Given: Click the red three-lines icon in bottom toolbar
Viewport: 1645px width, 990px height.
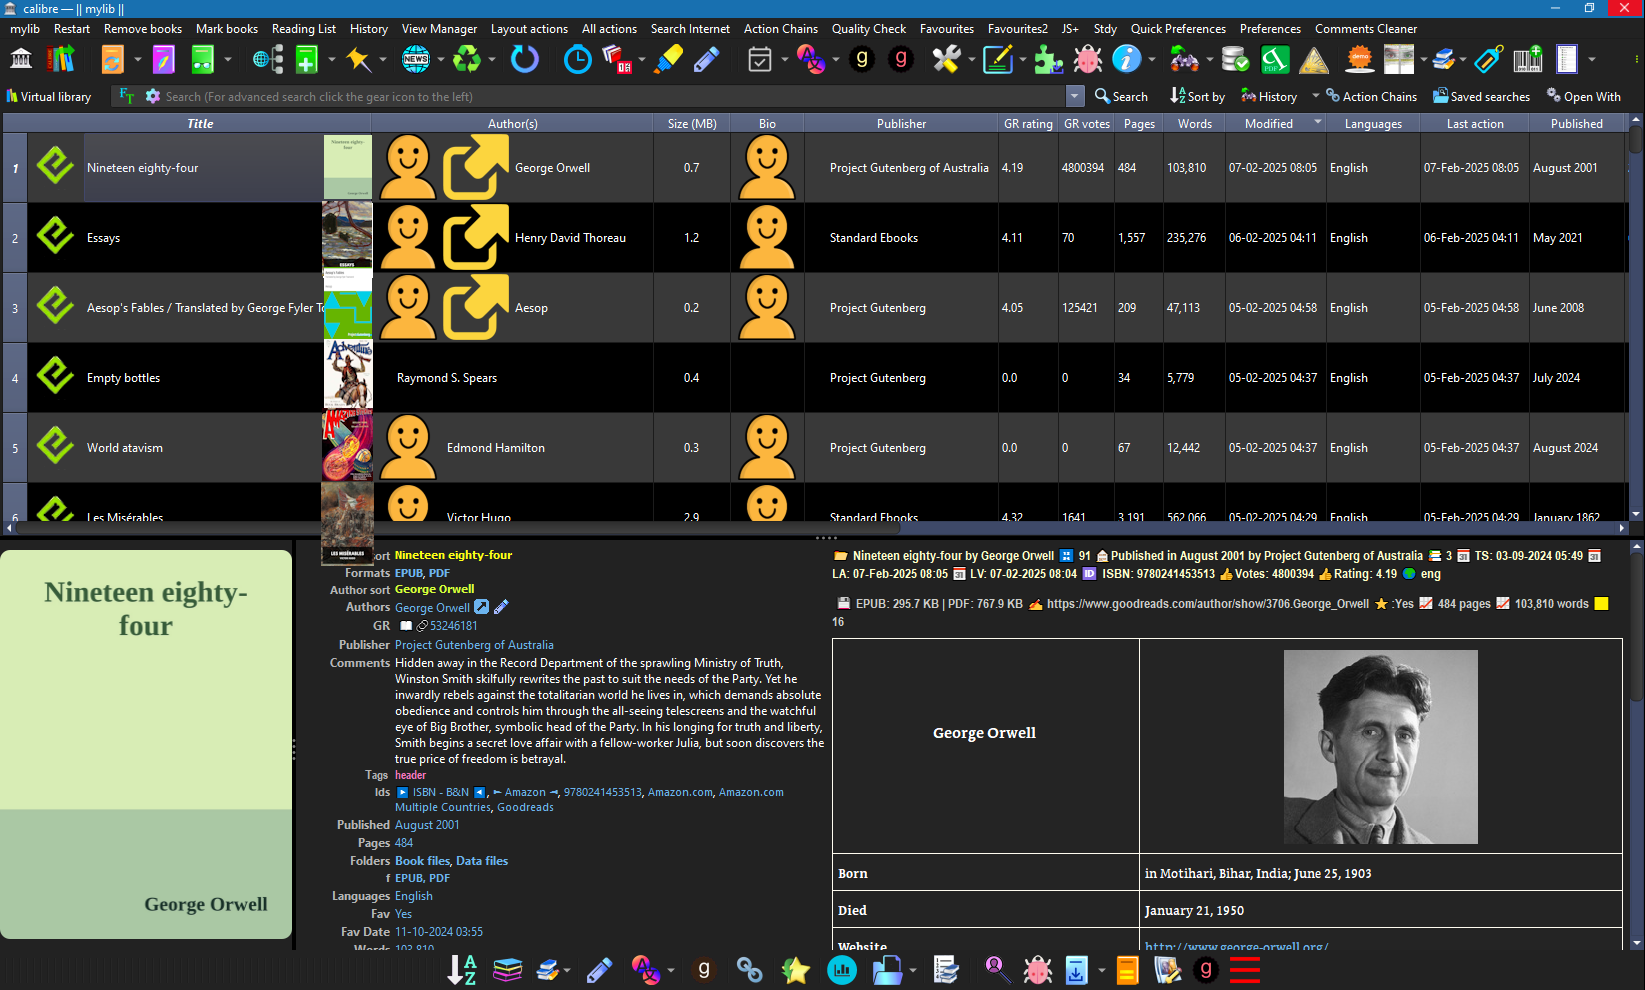Looking at the screenshot, I should [x=1245, y=970].
